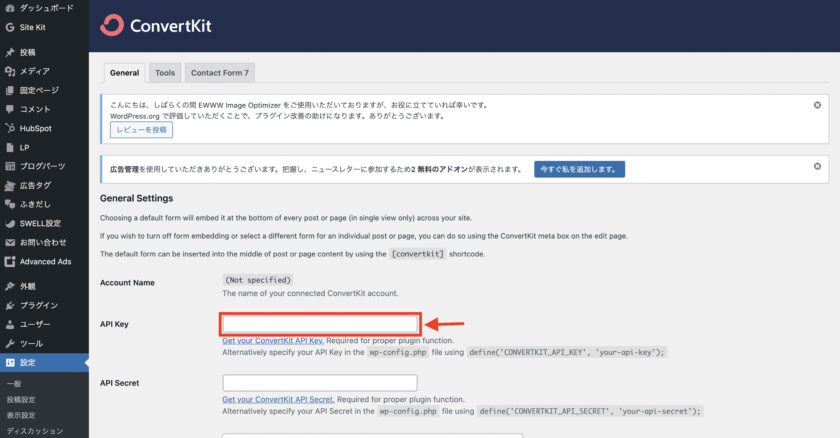The height and width of the screenshot is (438, 840).
Task: Focus the API Key input field
Action: point(320,324)
